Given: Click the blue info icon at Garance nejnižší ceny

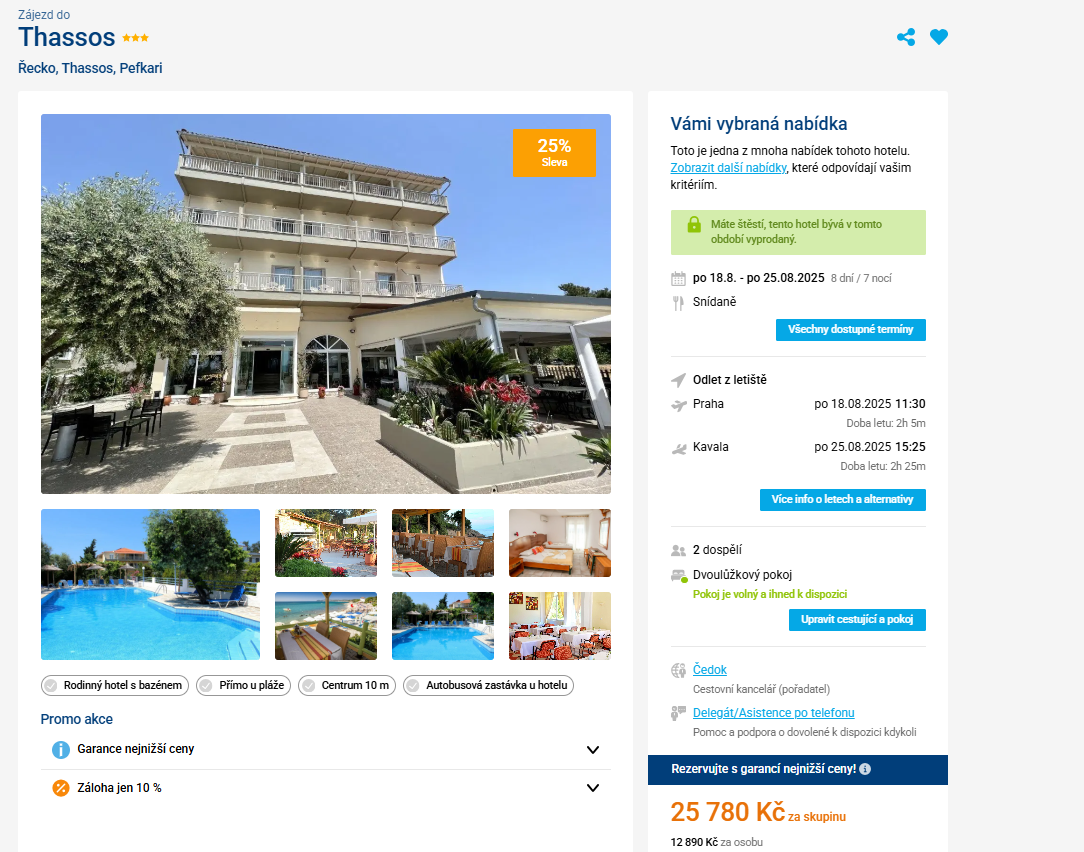Looking at the screenshot, I should (61, 750).
